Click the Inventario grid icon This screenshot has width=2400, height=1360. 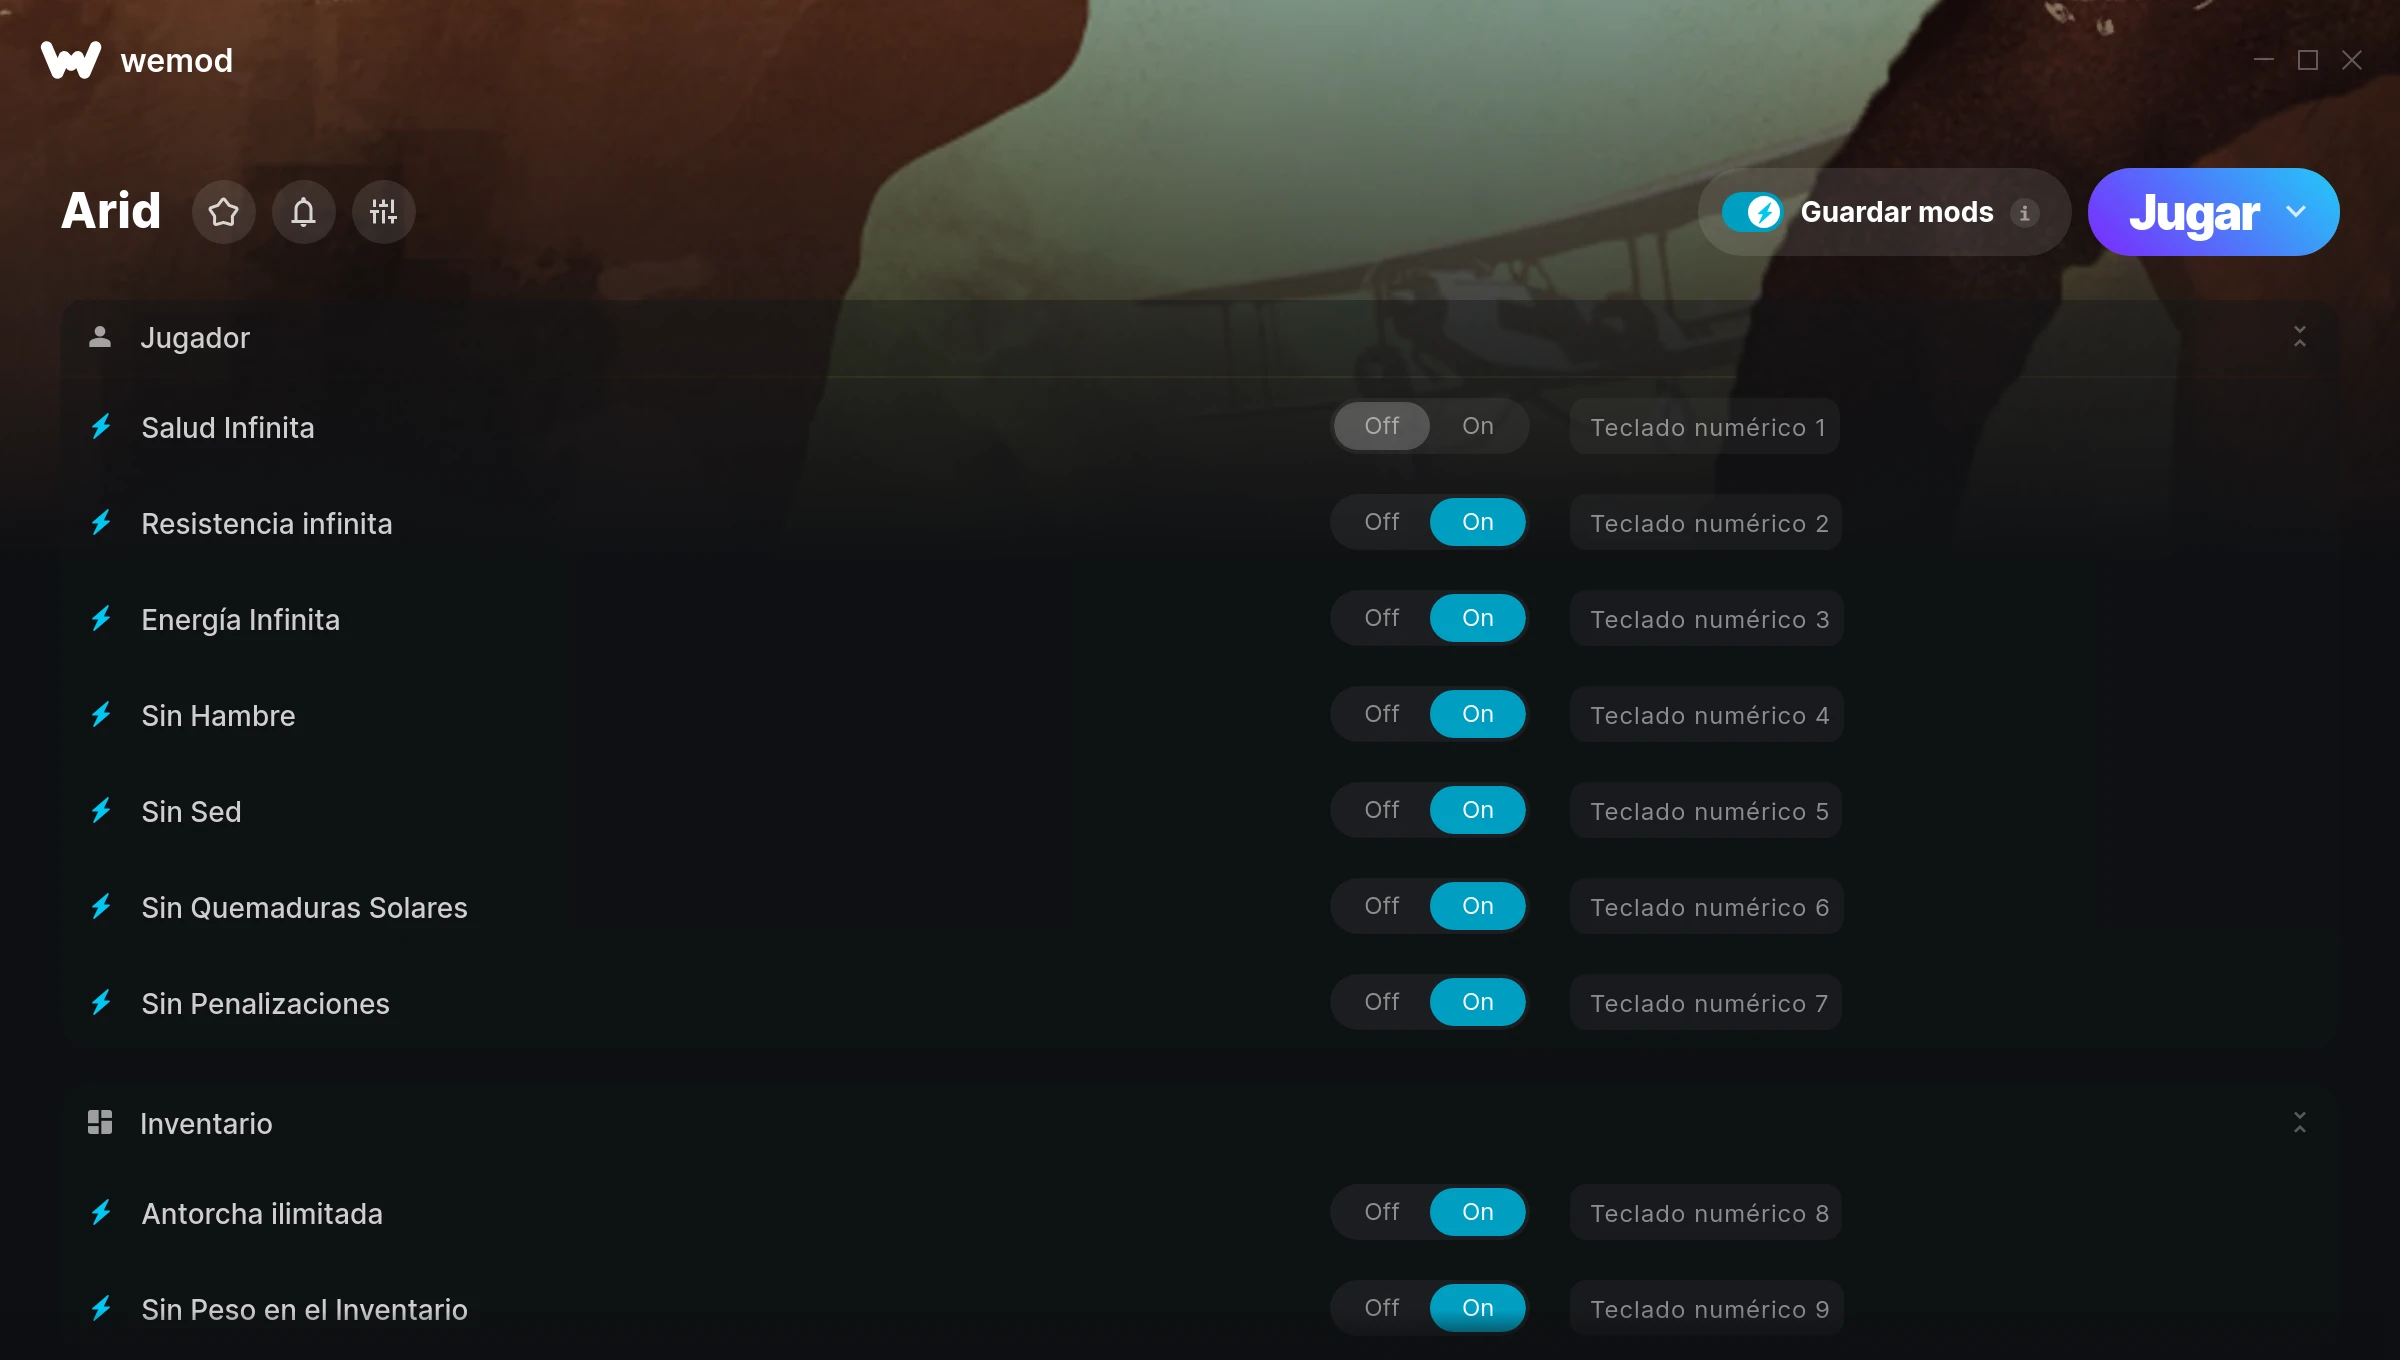[100, 1122]
